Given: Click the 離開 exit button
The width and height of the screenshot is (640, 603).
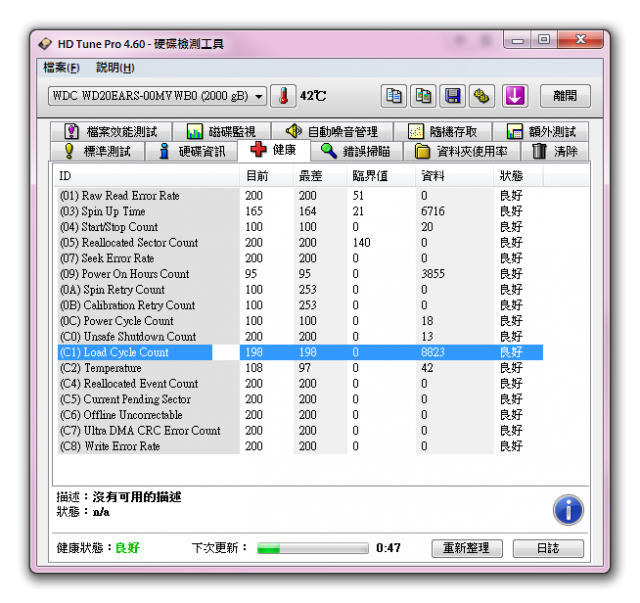Looking at the screenshot, I should 565,96.
